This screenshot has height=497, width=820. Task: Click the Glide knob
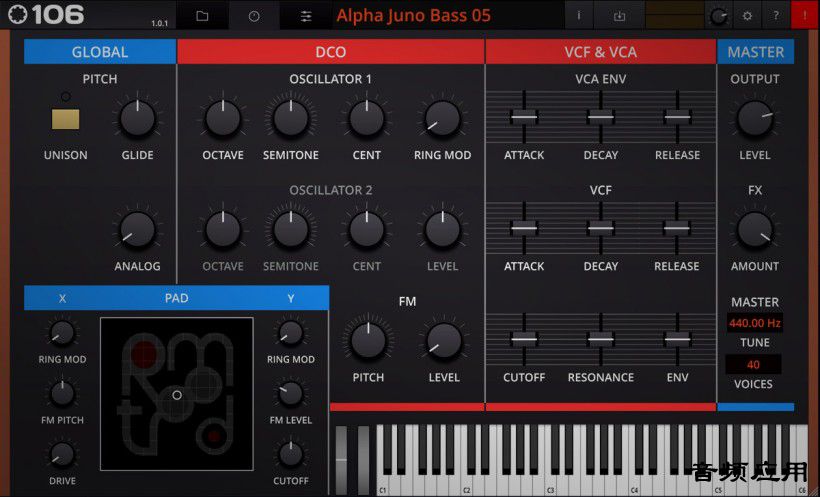click(138, 119)
